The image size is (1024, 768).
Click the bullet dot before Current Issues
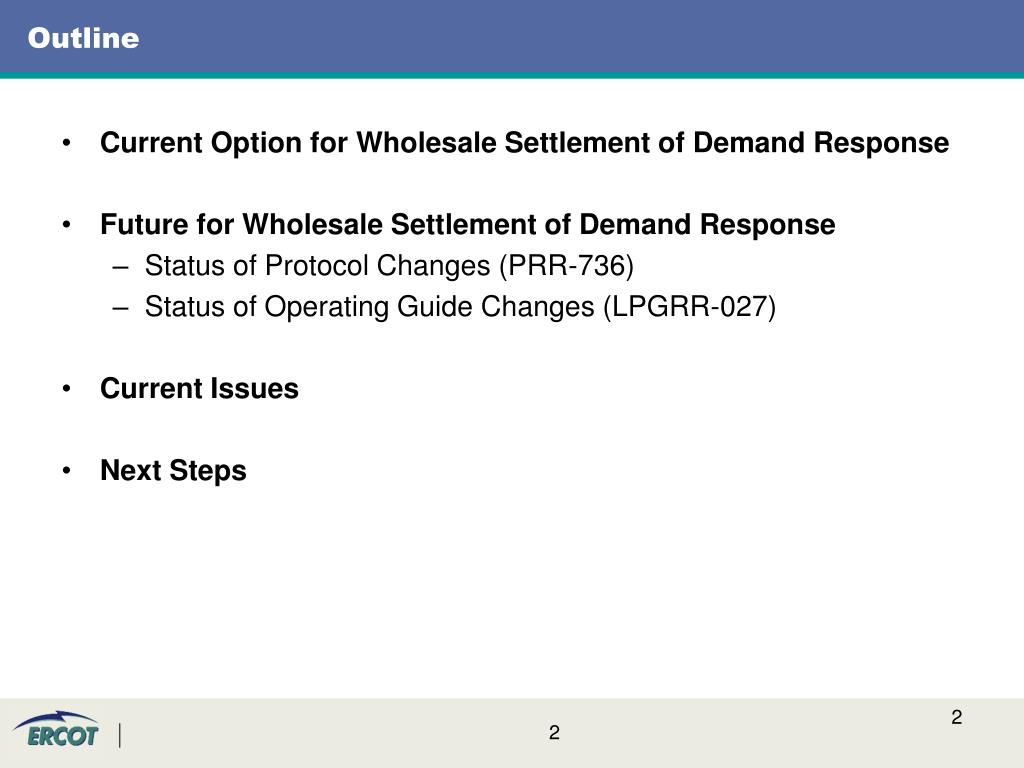(67, 389)
